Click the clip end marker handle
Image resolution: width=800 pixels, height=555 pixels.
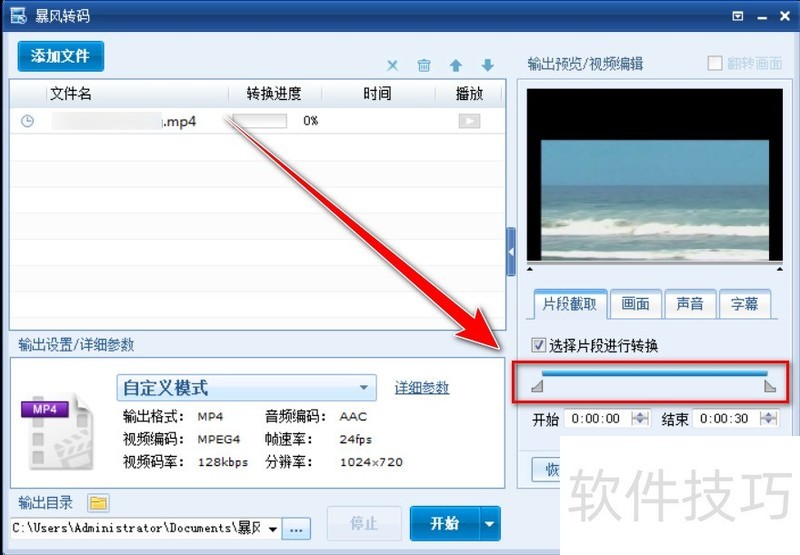[x=770, y=386]
